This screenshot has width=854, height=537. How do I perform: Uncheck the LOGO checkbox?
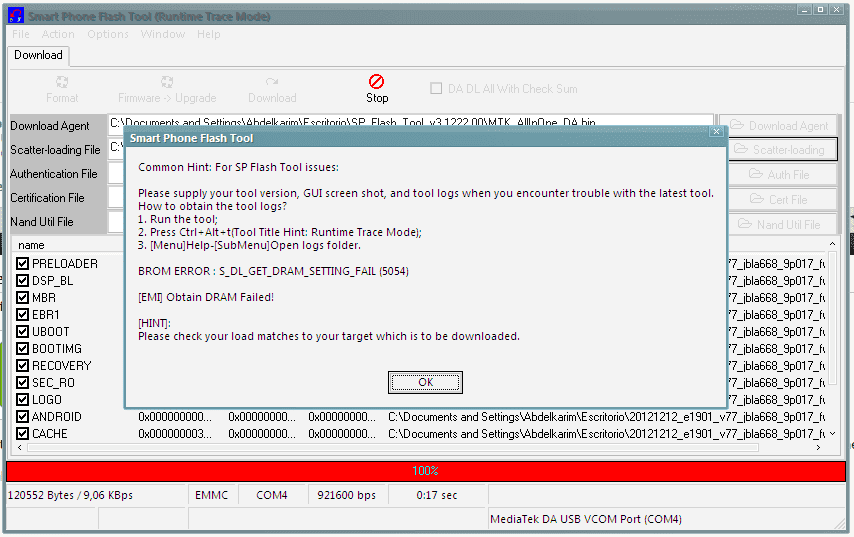(22, 399)
